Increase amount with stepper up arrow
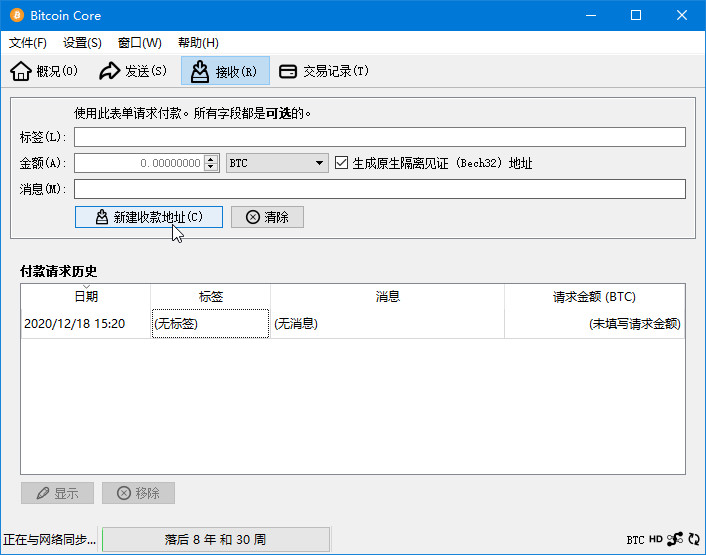Image resolution: width=706 pixels, height=555 pixels. [x=211, y=159]
